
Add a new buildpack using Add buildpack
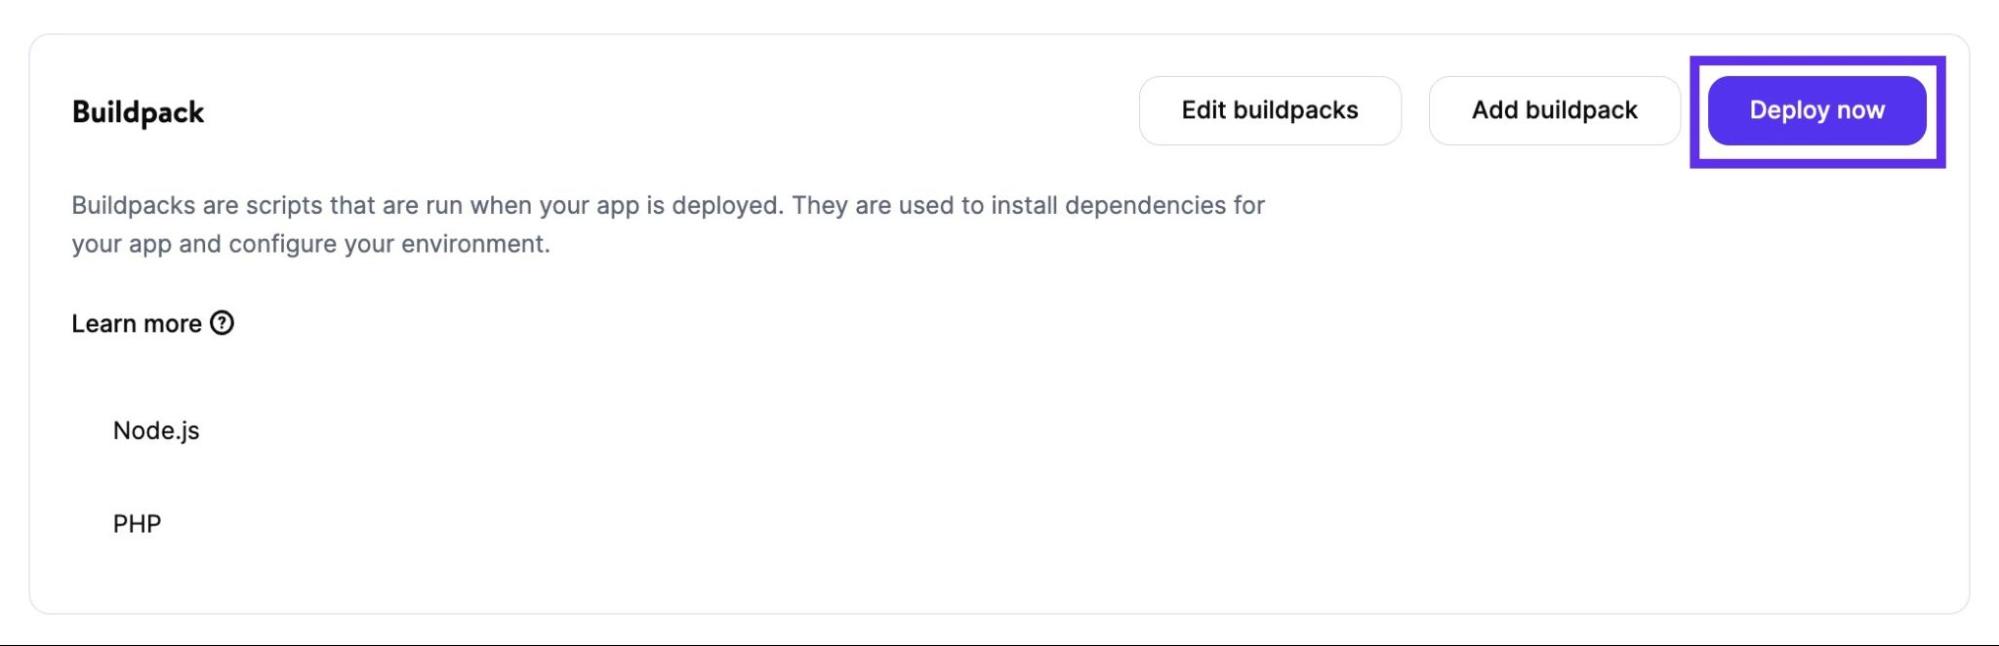pyautogui.click(x=1554, y=110)
